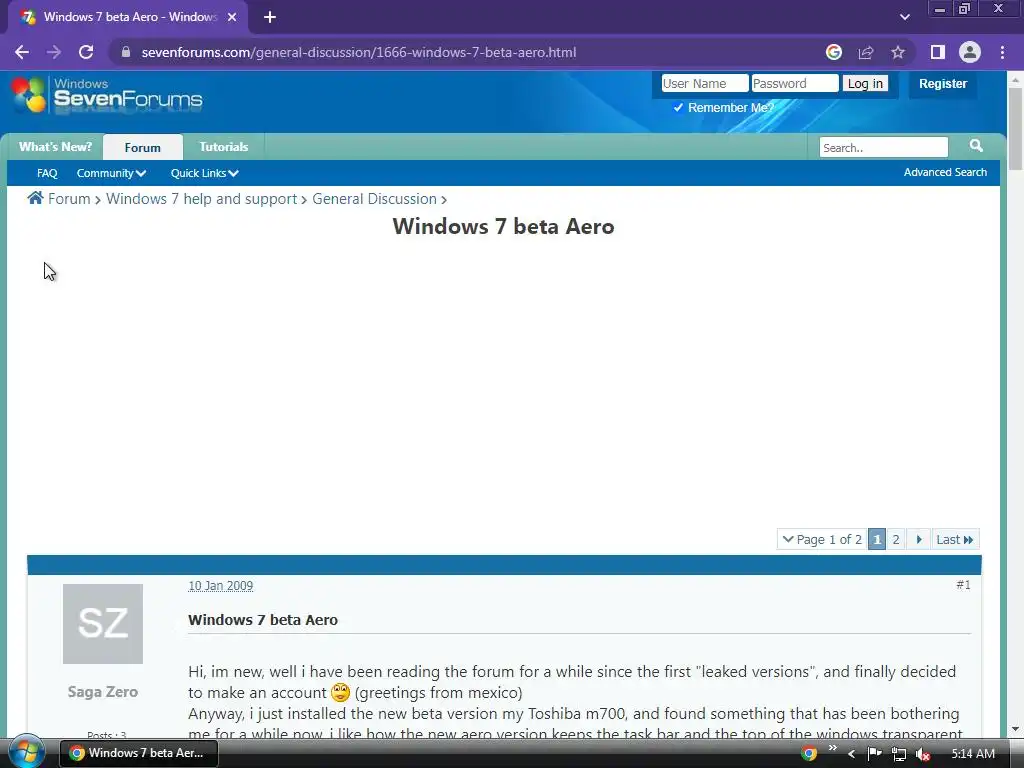Toggle Remember Me checkbox
Image resolution: width=1024 pixels, height=768 pixels.
(x=678, y=108)
